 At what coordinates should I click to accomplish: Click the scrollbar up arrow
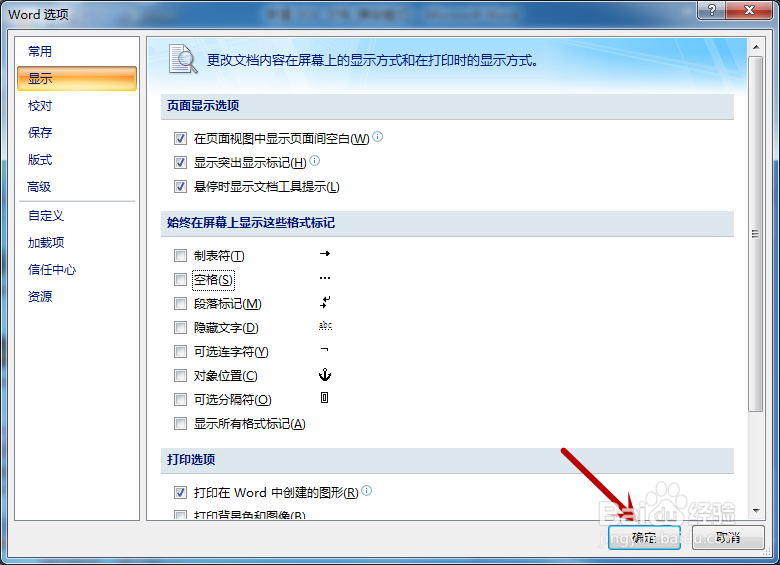(756, 47)
